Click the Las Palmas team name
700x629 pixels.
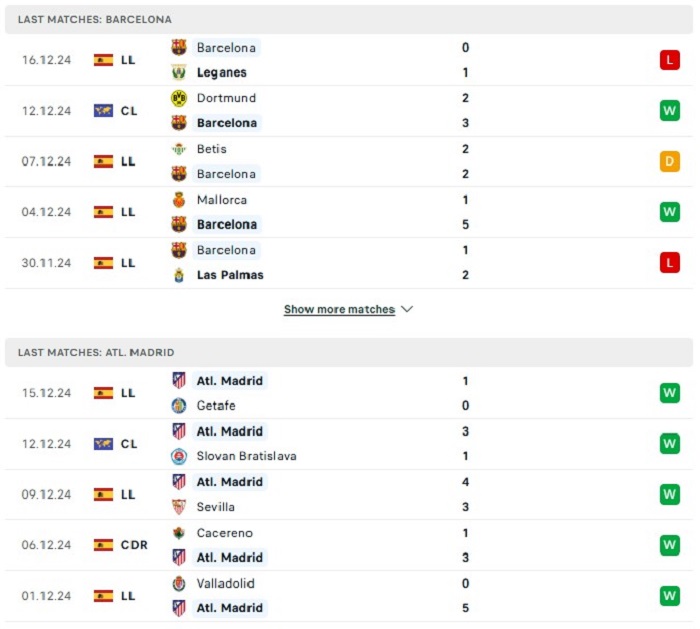click(x=230, y=275)
